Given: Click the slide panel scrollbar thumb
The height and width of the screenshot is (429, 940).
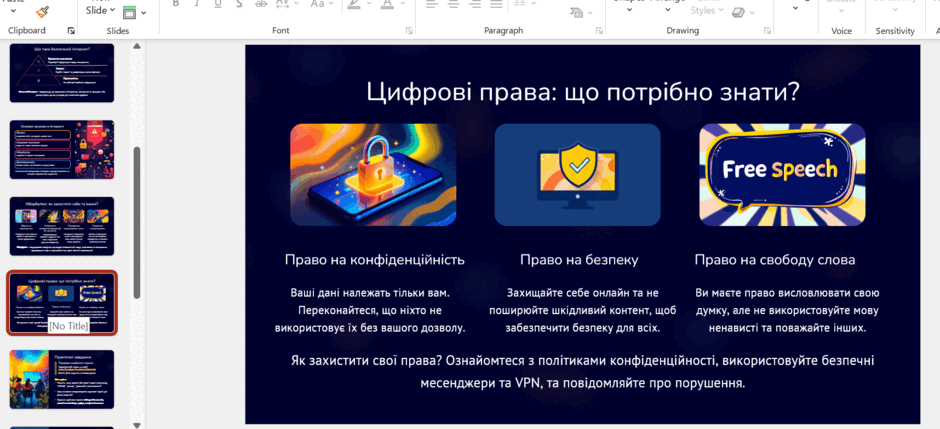Looking at the screenshot, I should 137,222.
